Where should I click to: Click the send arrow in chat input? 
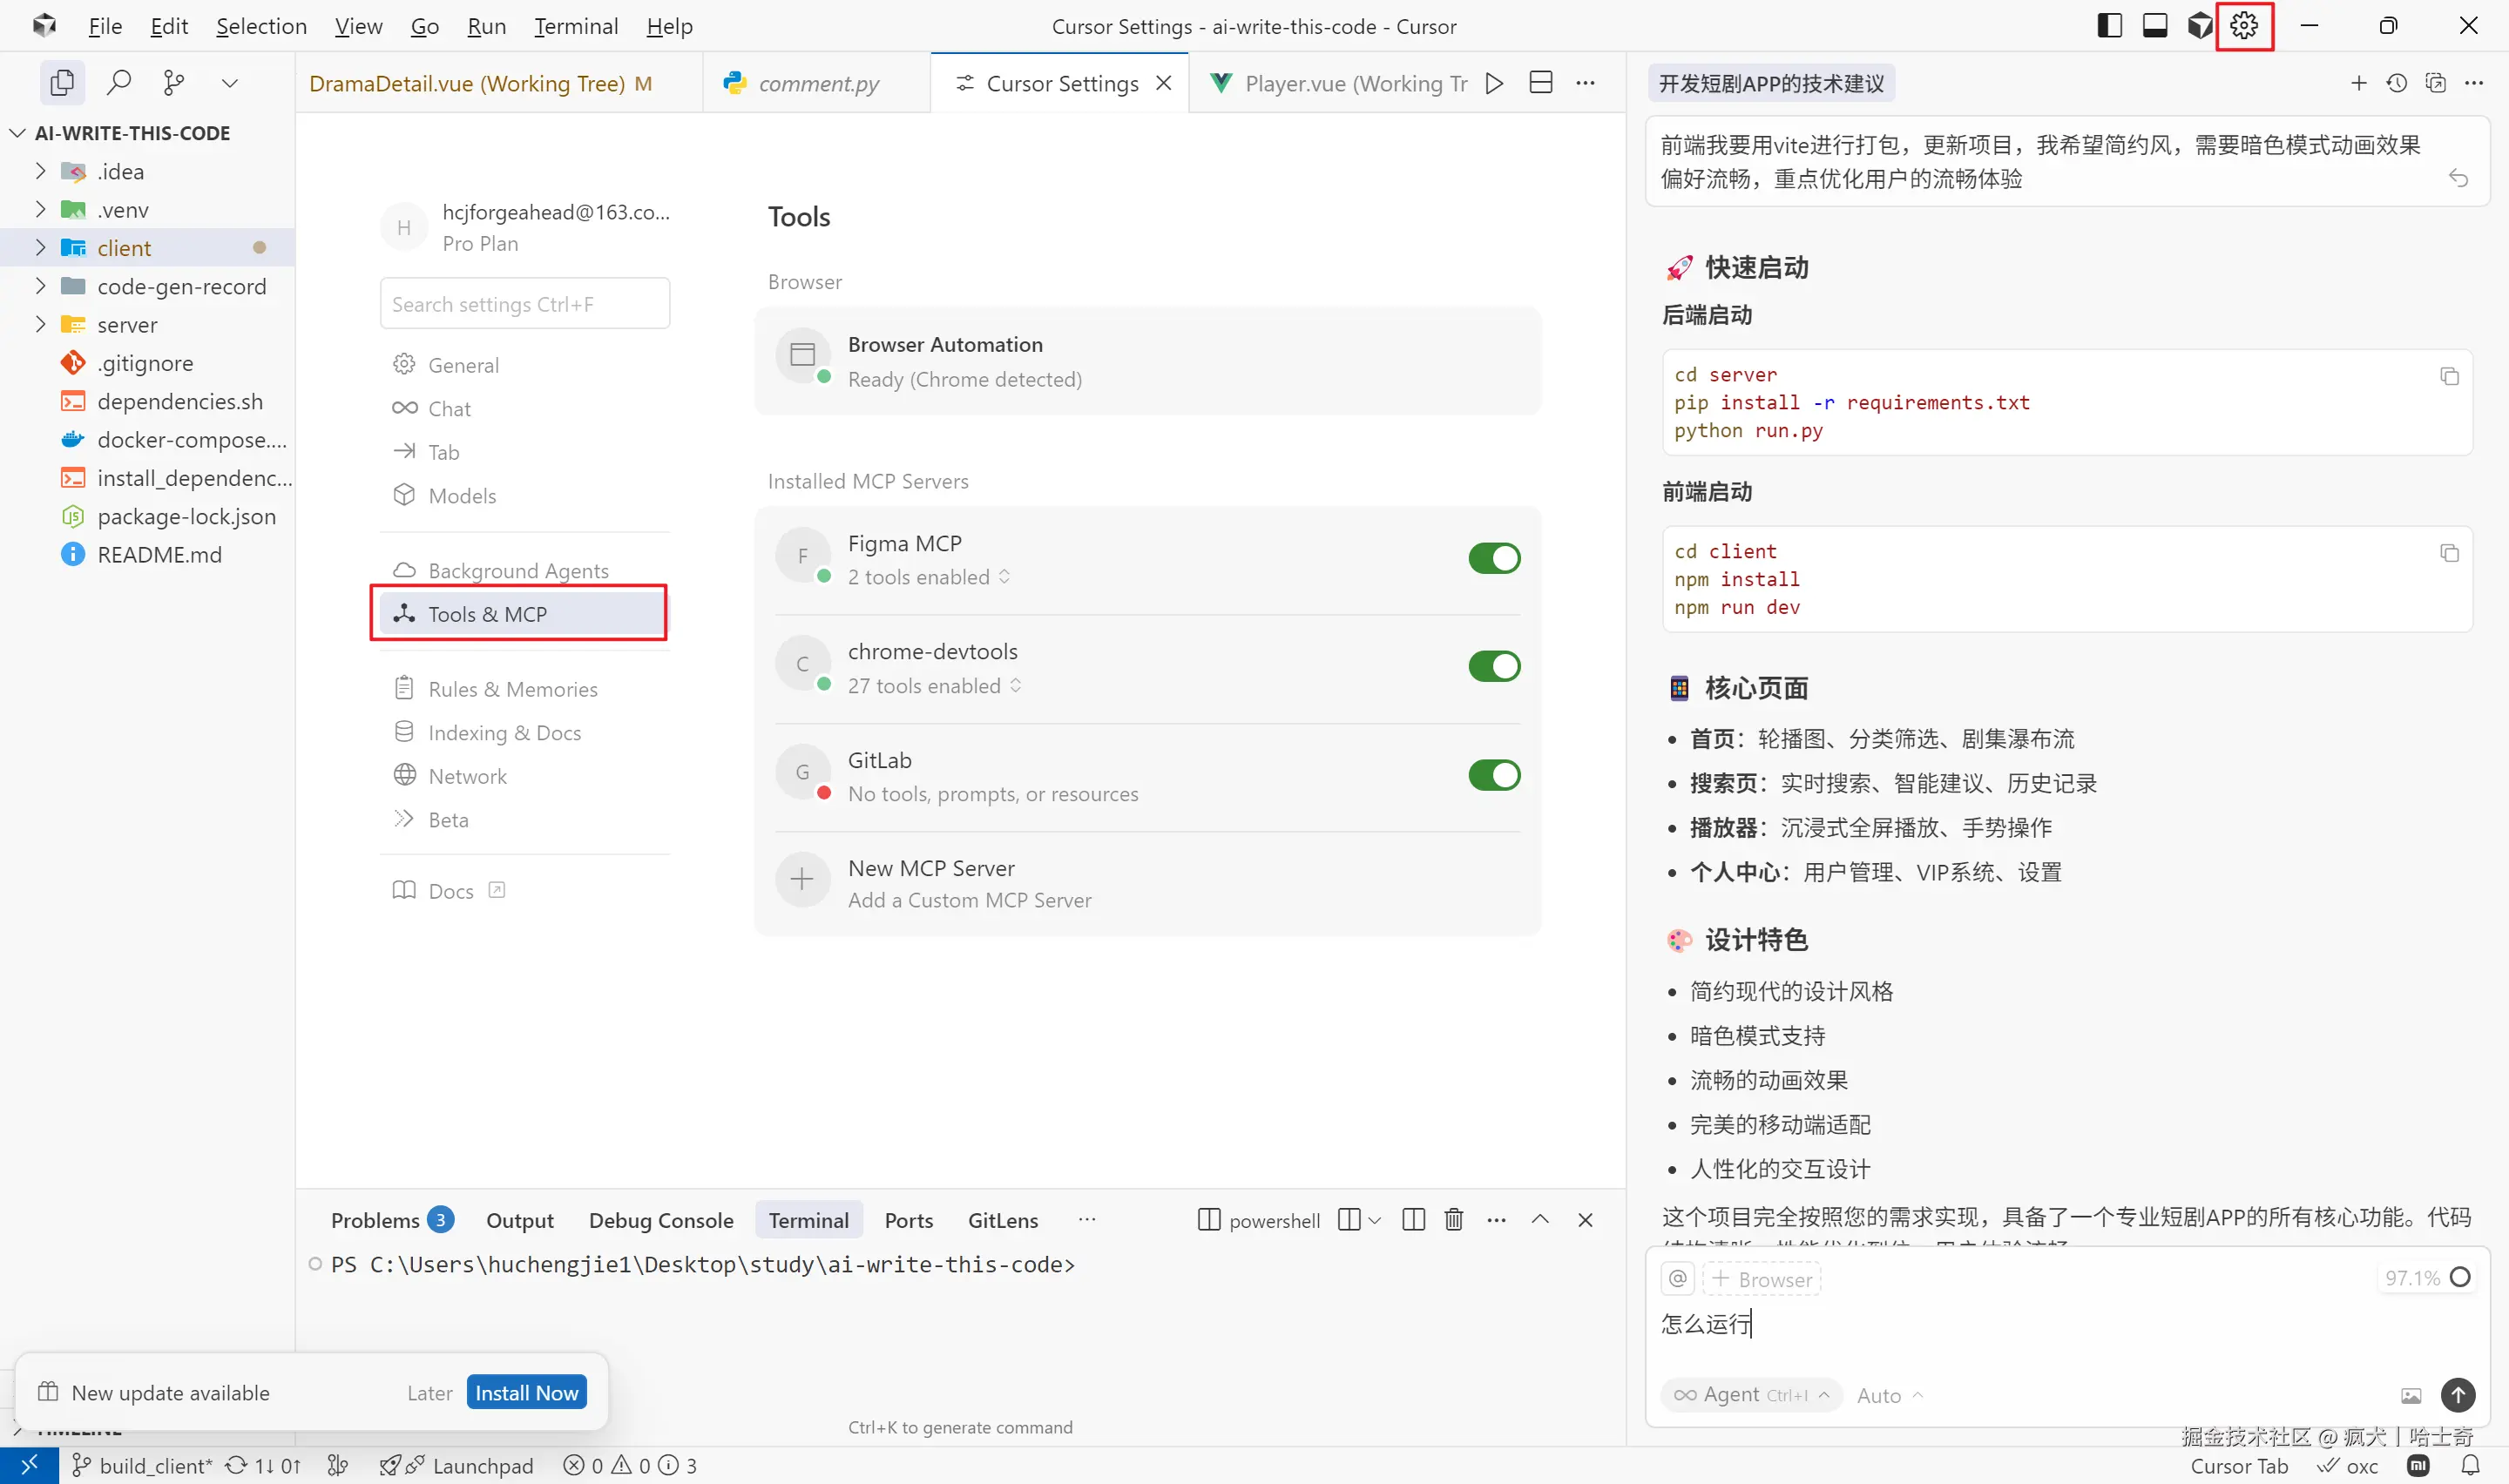tap(2457, 1394)
